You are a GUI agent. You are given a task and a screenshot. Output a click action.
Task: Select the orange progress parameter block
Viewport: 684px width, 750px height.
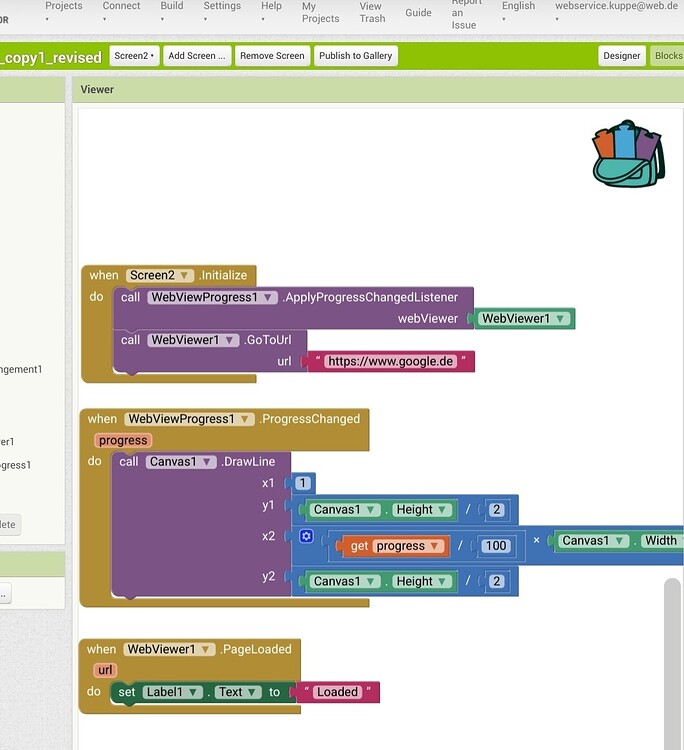pyautogui.click(x=123, y=440)
